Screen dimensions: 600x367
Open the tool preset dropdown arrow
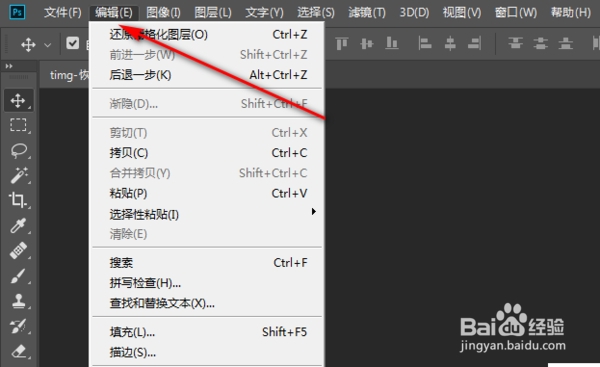(47, 45)
